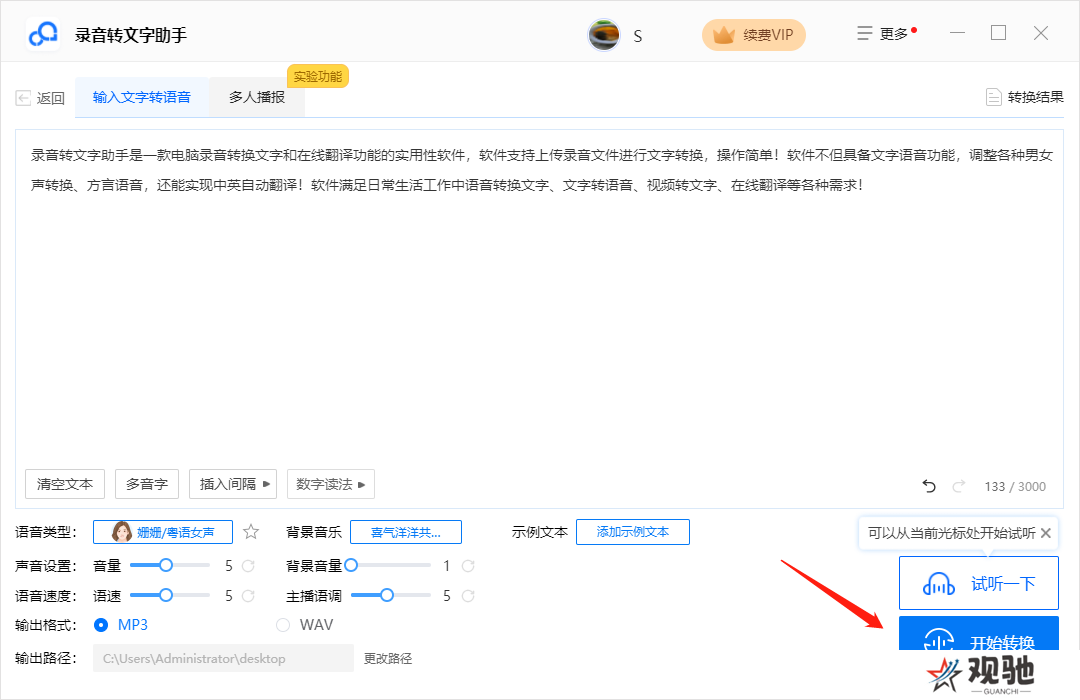Expand the 插入间隔 dropdown
Image resolution: width=1080 pixels, height=700 pixels.
(233, 484)
